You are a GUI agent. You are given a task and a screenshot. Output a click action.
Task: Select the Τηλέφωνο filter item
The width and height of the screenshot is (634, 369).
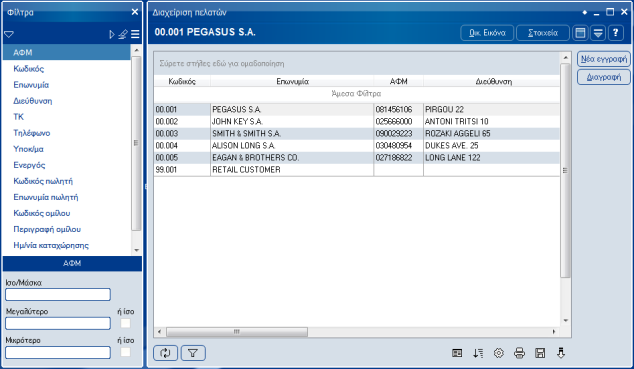(32, 133)
